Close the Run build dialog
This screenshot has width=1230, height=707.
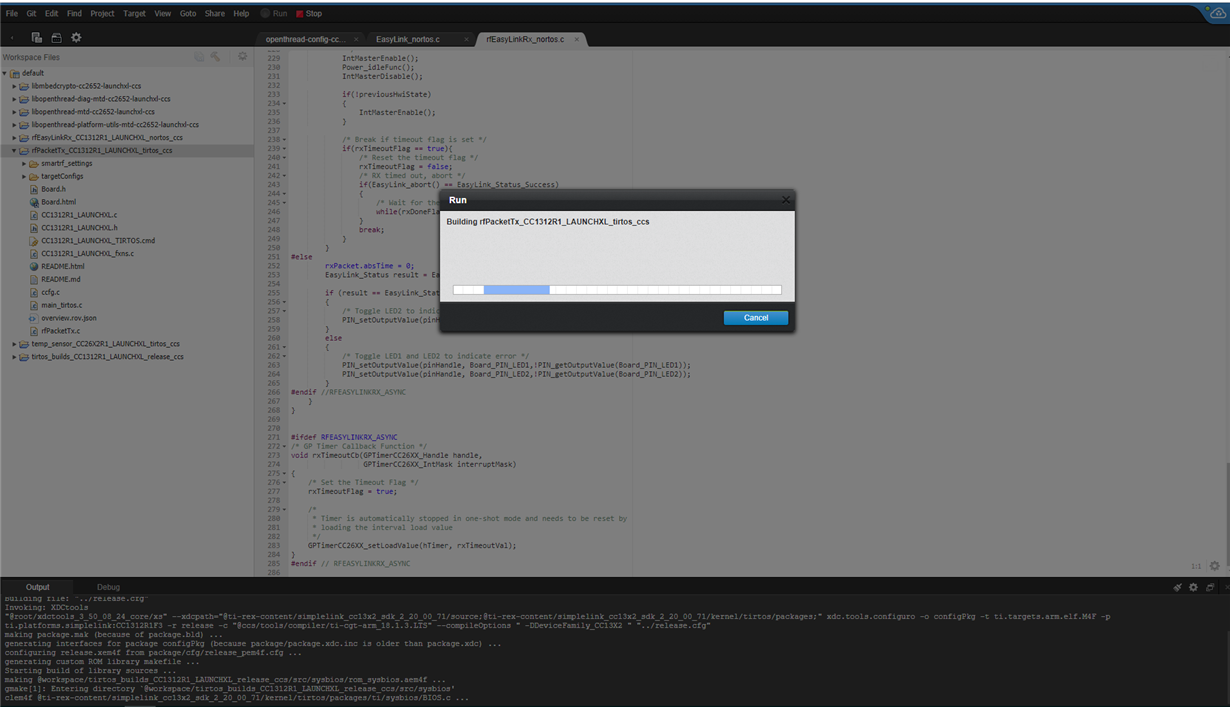[x=785, y=200]
